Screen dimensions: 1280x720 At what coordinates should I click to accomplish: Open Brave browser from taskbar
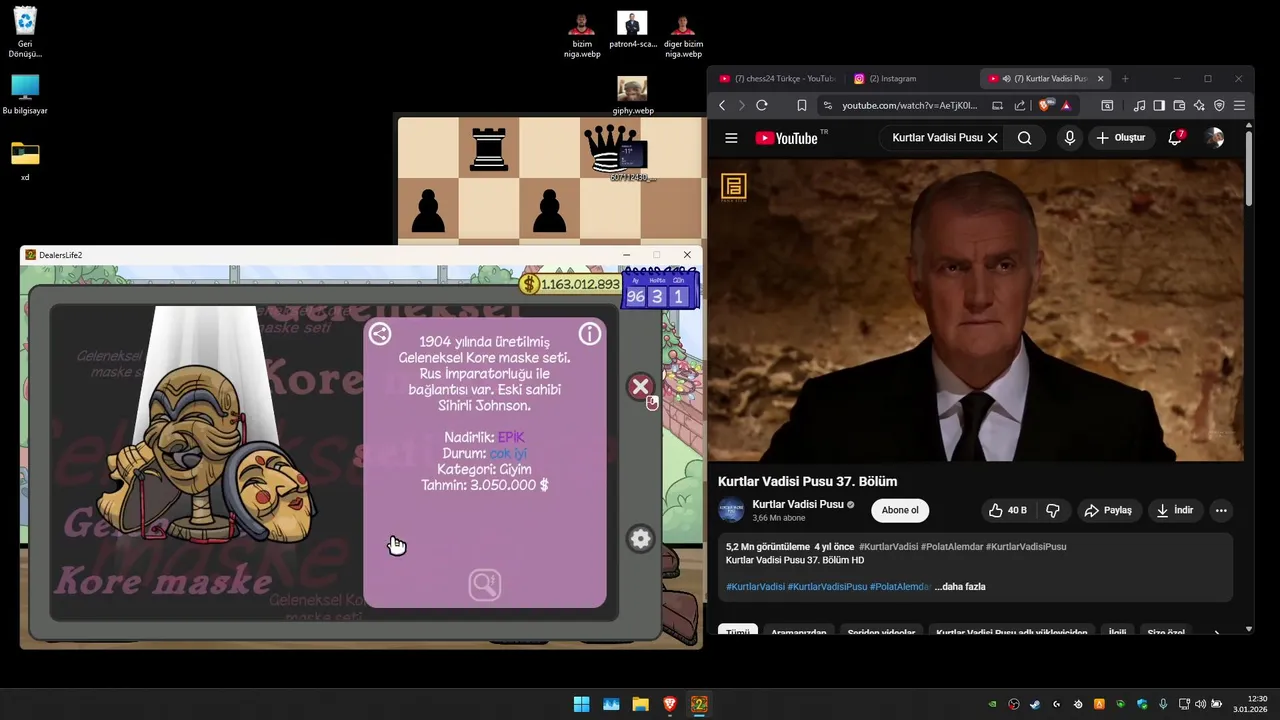[670, 704]
